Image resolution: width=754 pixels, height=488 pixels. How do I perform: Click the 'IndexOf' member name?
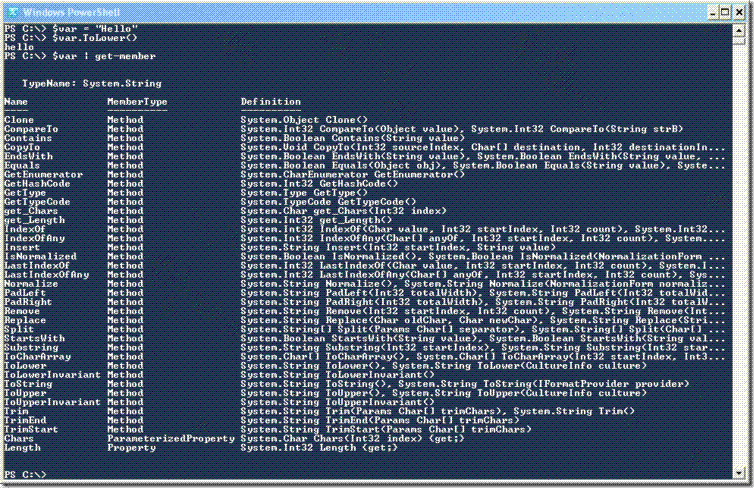pos(25,229)
